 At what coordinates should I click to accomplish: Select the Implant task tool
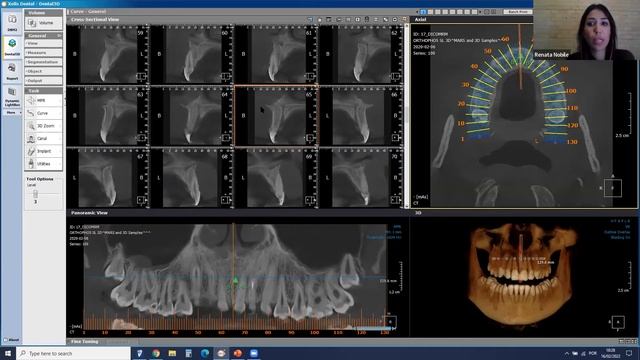tap(43, 151)
